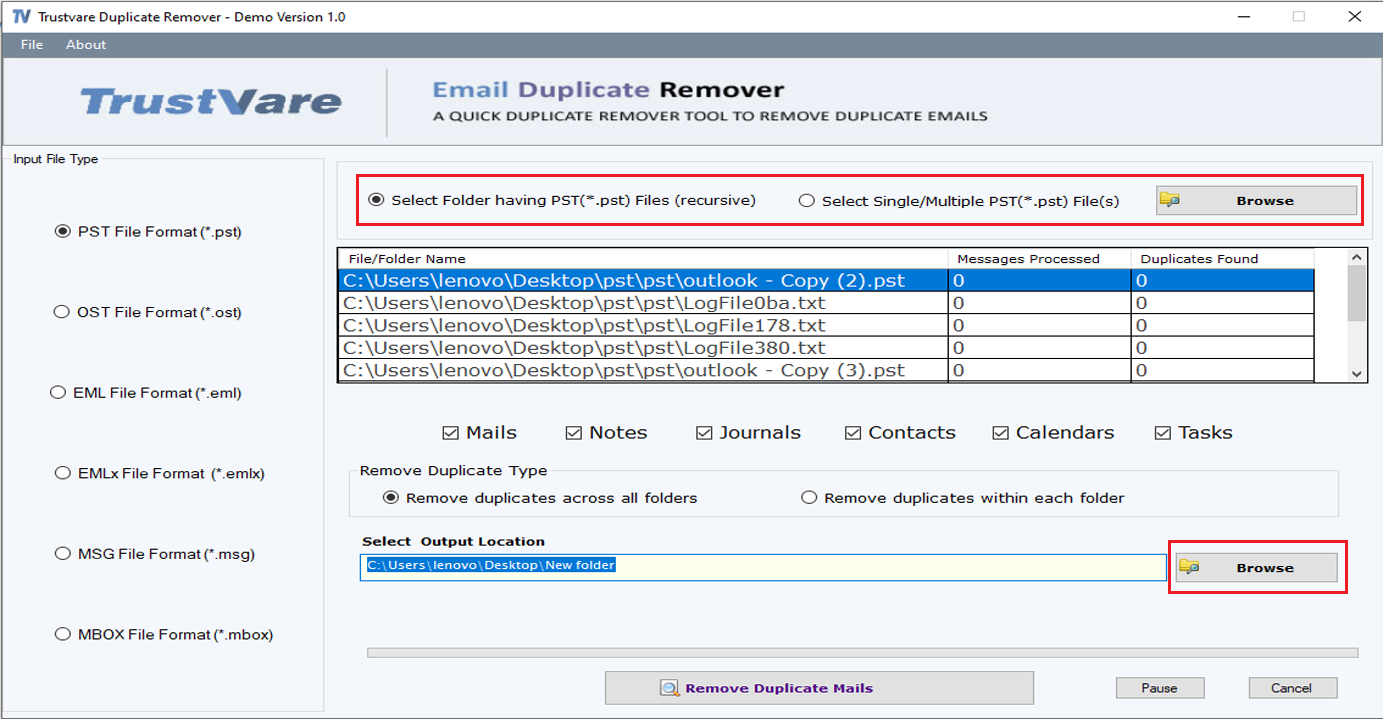The image size is (1383, 719).
Task: Toggle the Mails checkbox
Action: 480,433
